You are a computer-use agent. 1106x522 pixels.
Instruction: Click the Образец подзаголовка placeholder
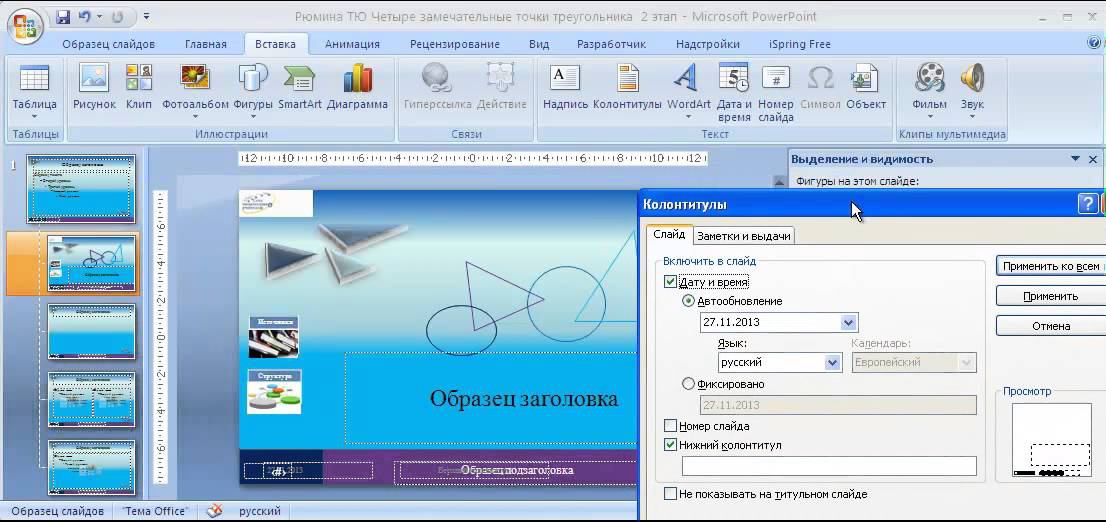click(x=517, y=470)
